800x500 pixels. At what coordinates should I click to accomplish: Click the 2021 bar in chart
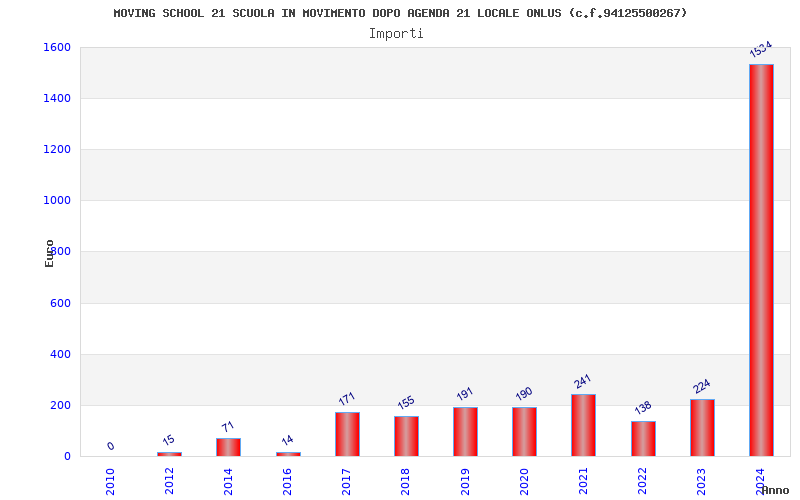583,425
